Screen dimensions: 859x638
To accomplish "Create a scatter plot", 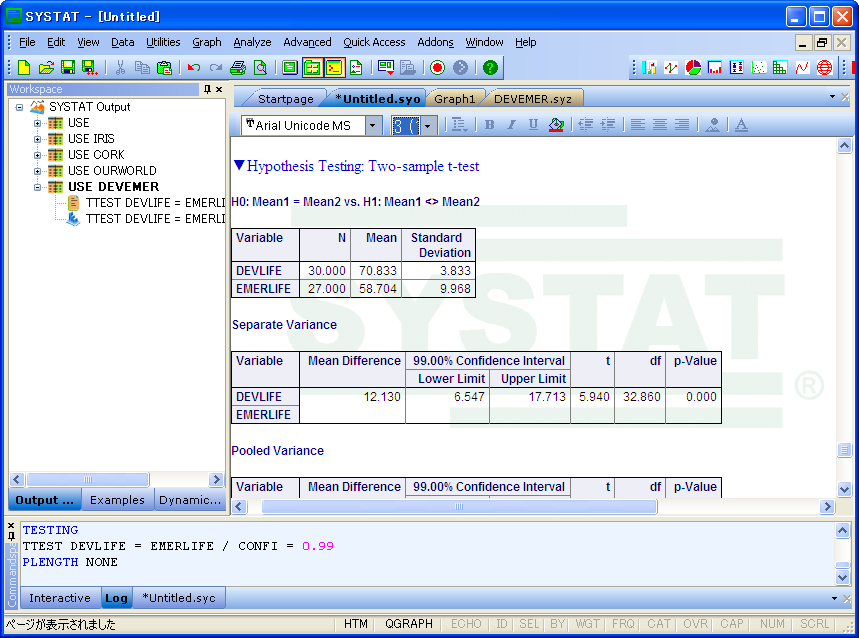I will [x=759, y=67].
